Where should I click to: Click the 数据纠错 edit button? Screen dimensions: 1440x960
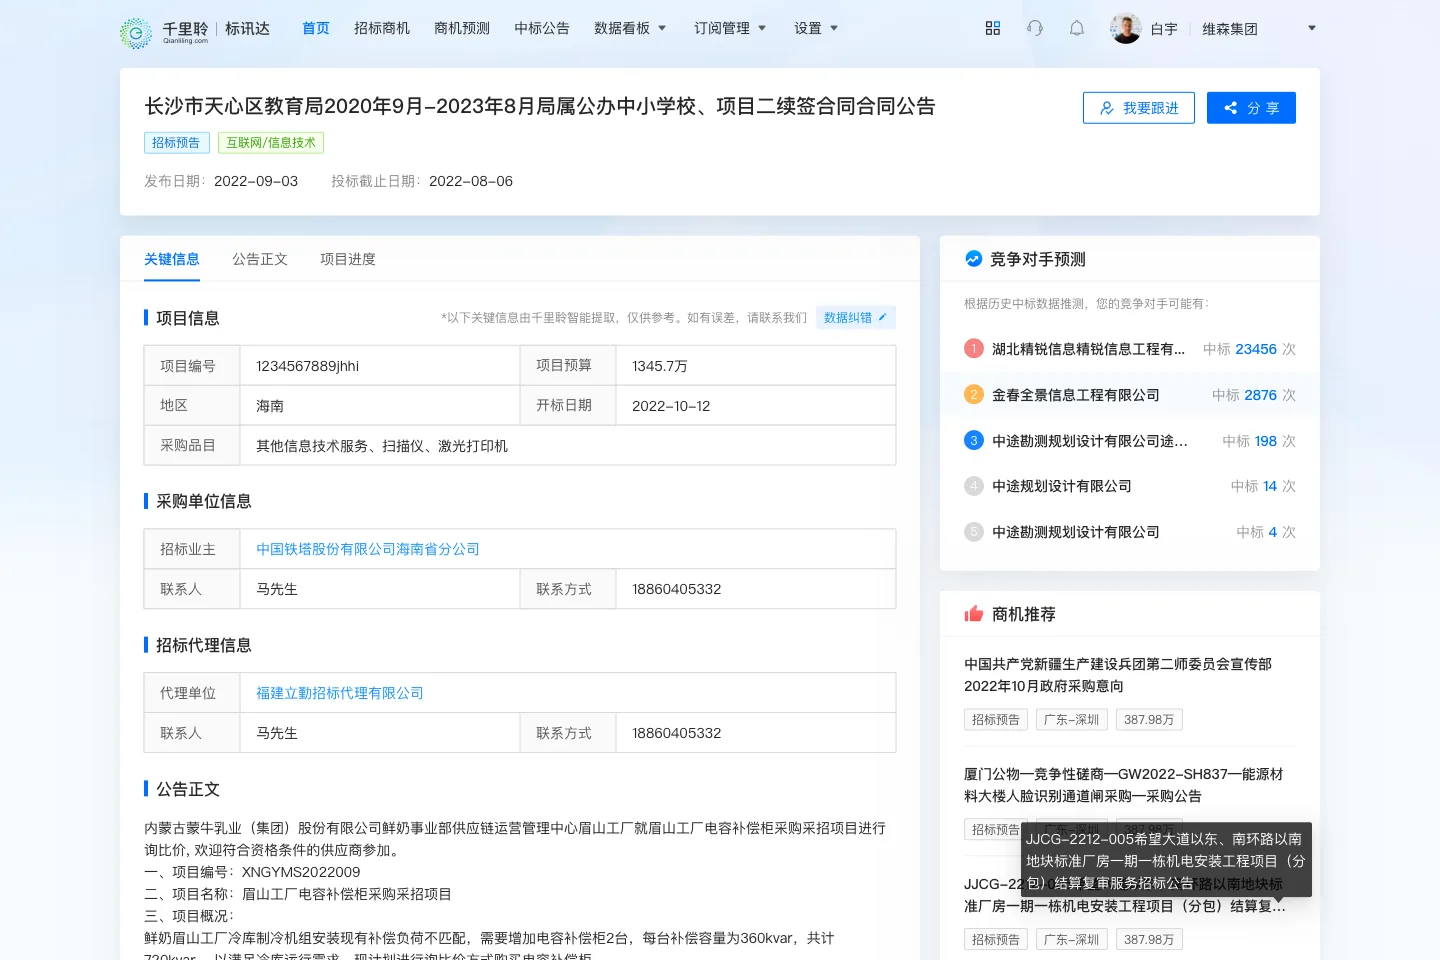[x=856, y=317]
